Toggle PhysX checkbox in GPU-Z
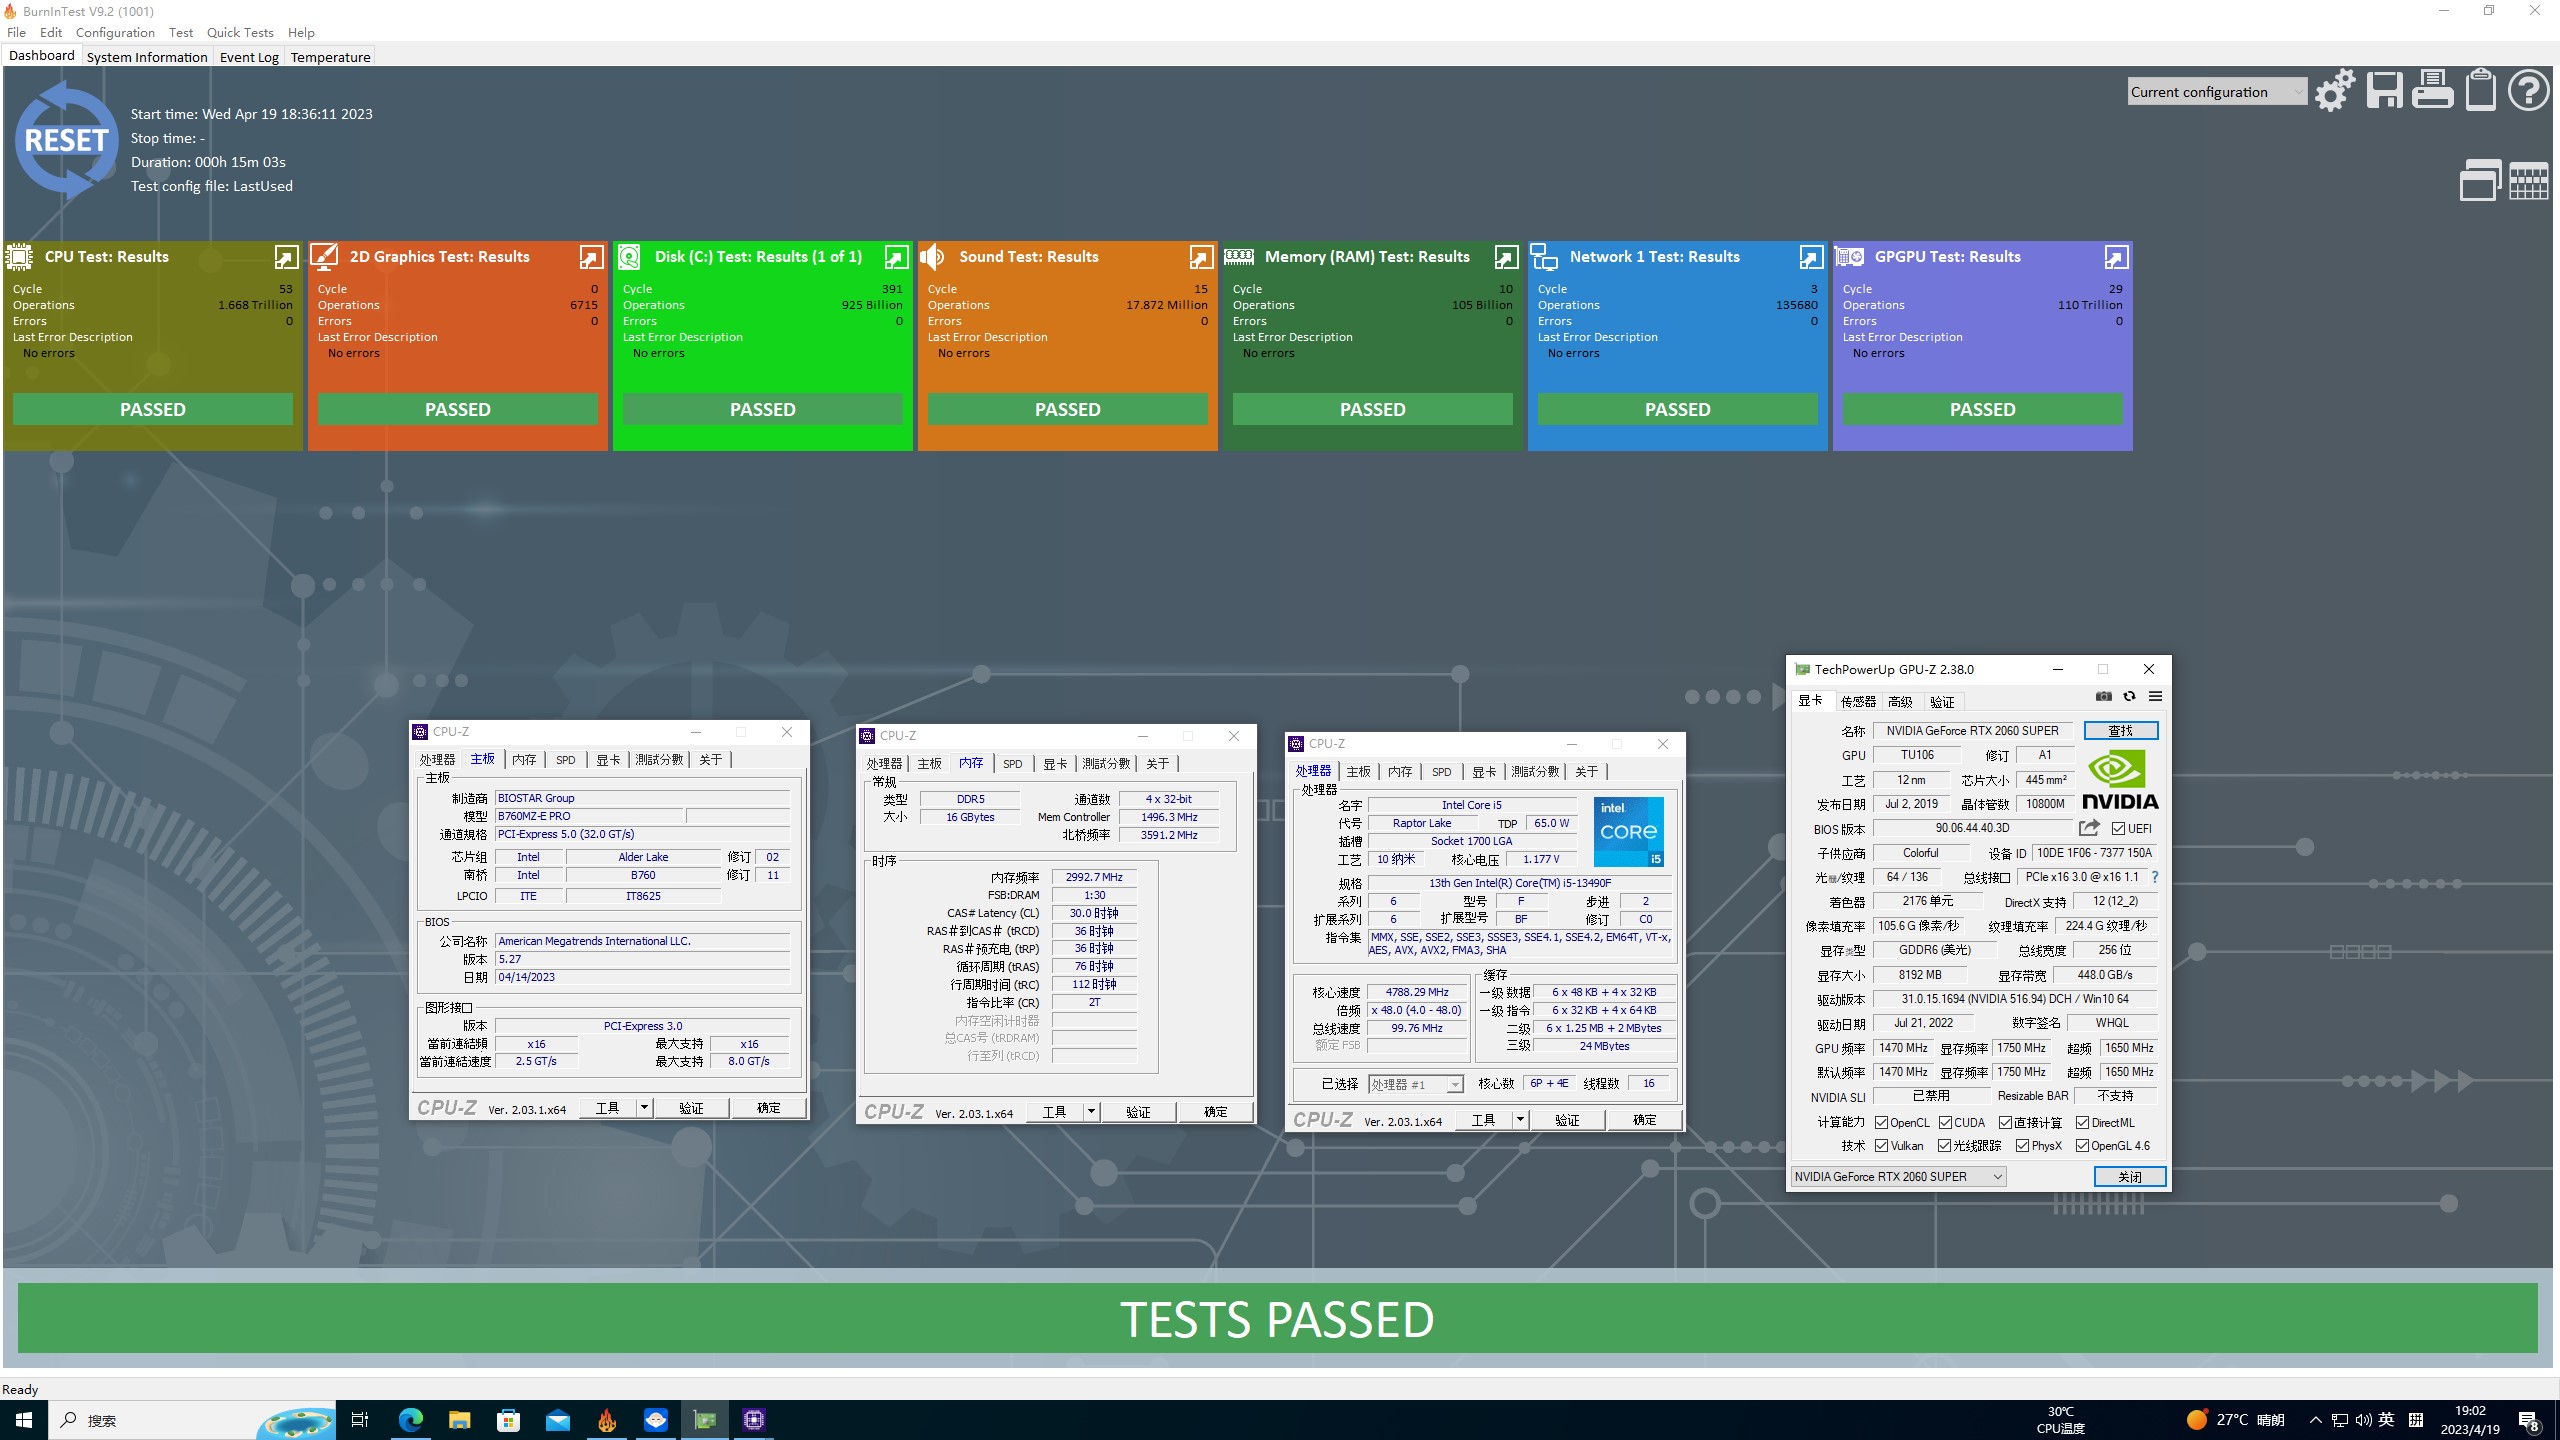The width and height of the screenshot is (2560, 1440). 2022,1146
